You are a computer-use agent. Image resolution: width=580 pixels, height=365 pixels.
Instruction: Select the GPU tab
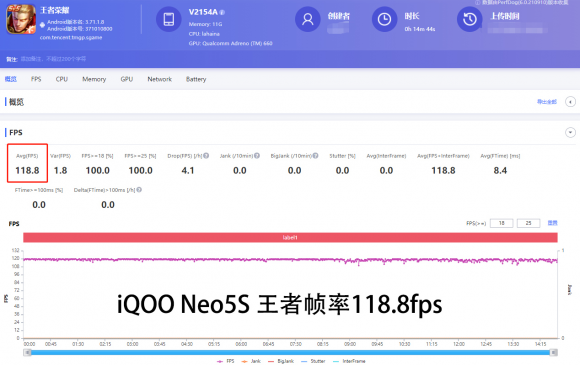(127, 79)
